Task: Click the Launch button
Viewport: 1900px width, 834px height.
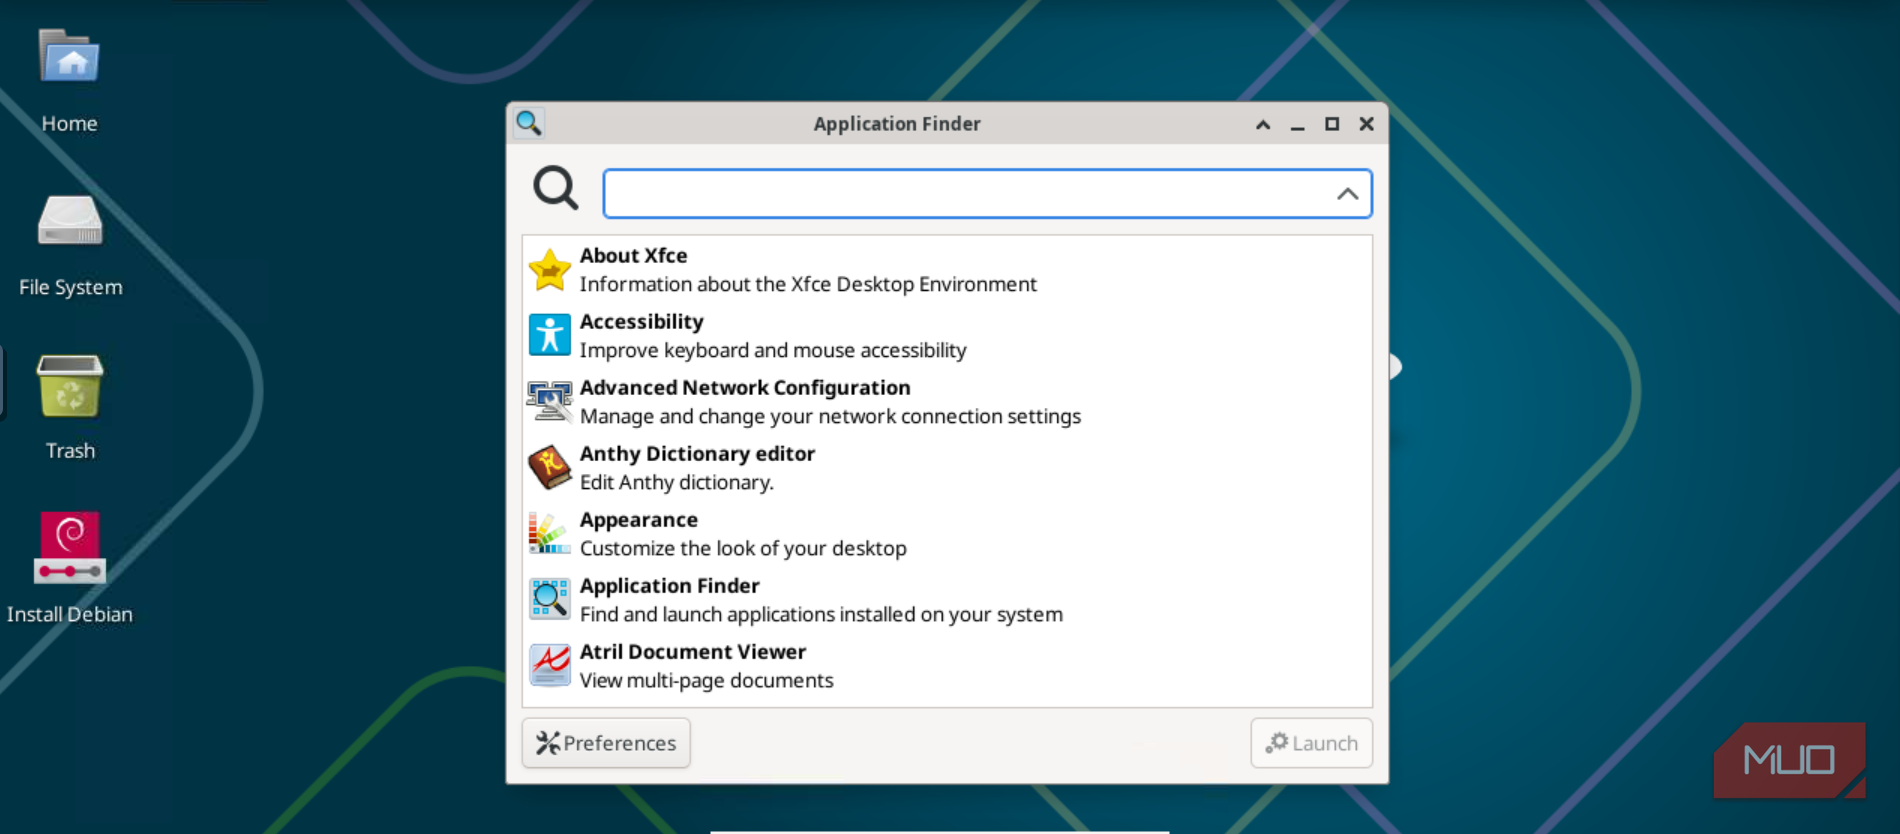Action: tap(1311, 743)
